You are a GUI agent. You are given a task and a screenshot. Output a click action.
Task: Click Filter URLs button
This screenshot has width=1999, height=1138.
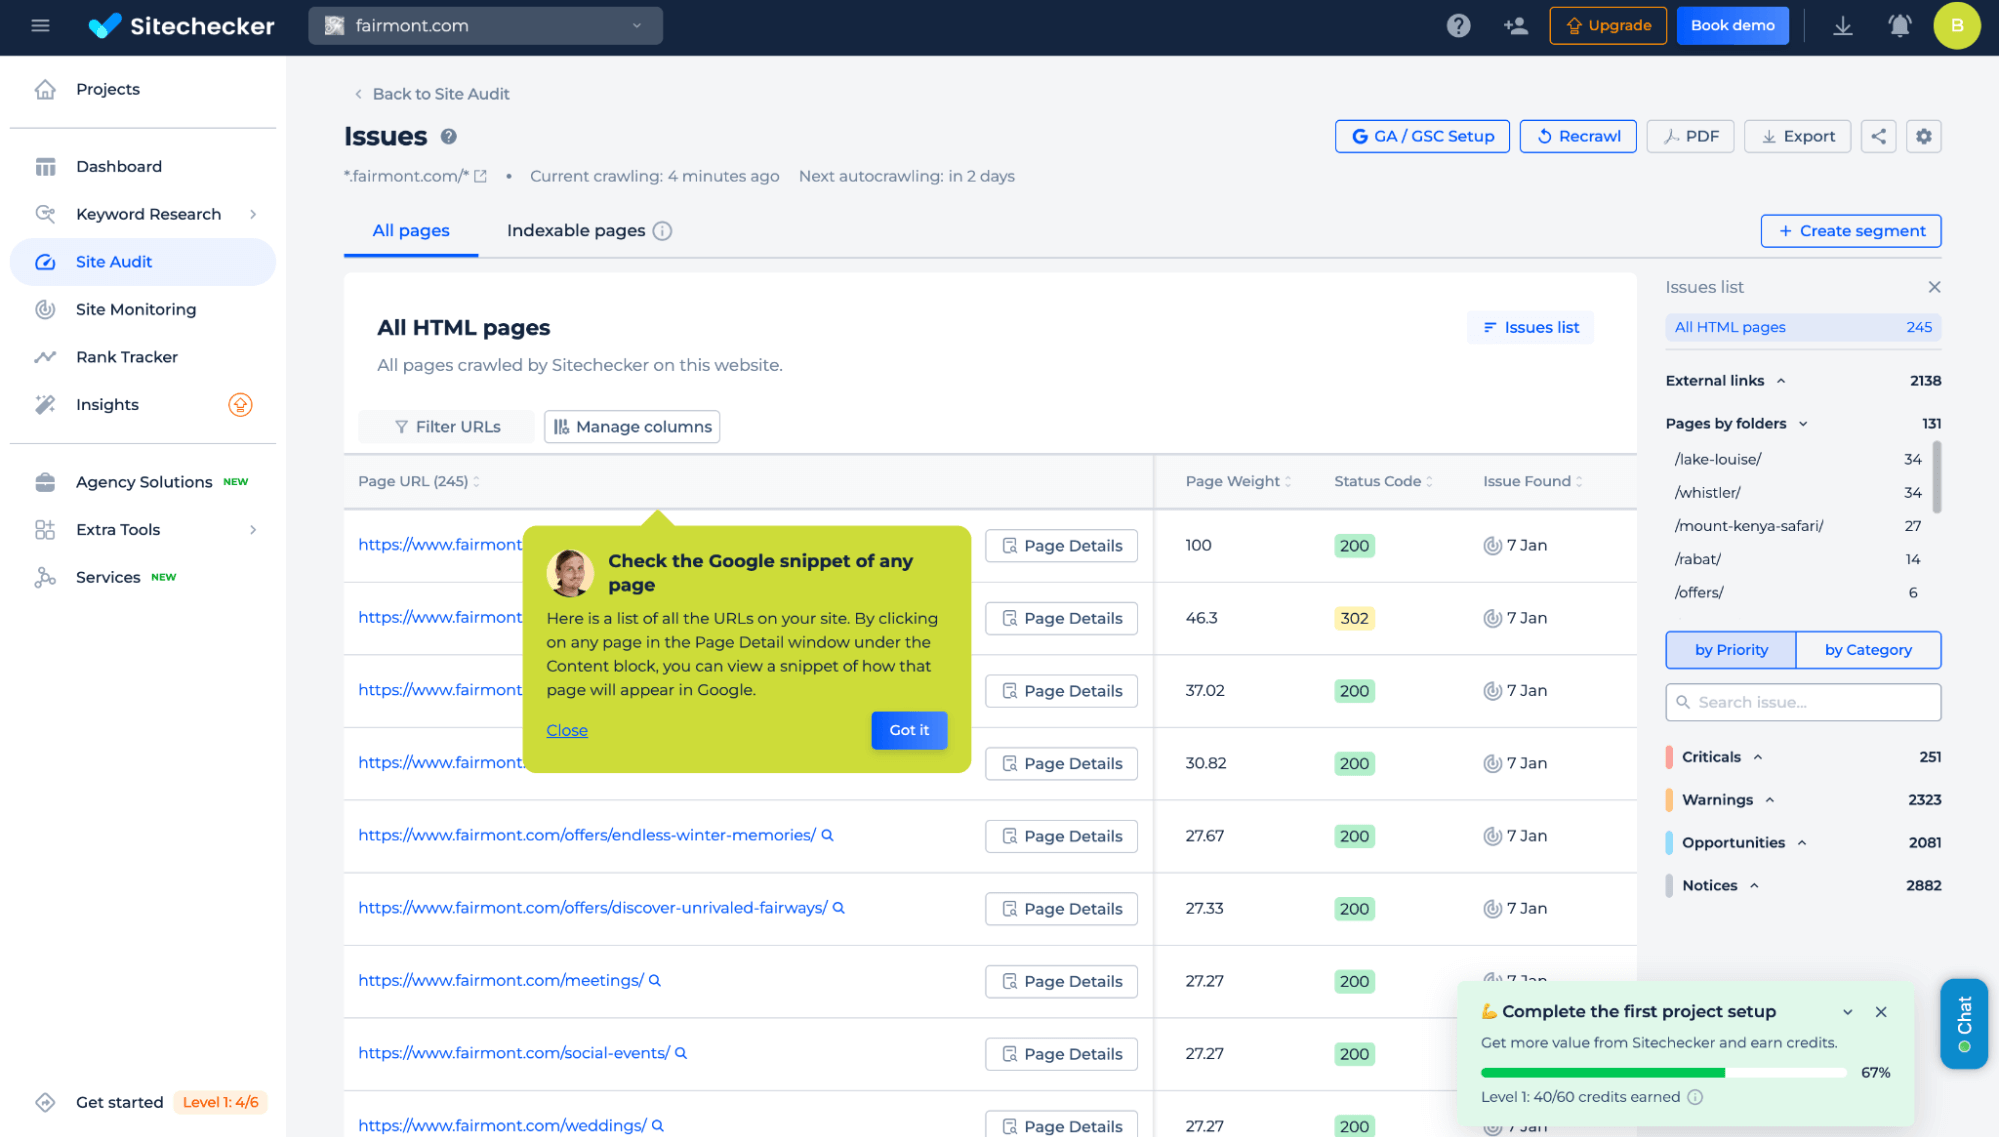click(445, 427)
